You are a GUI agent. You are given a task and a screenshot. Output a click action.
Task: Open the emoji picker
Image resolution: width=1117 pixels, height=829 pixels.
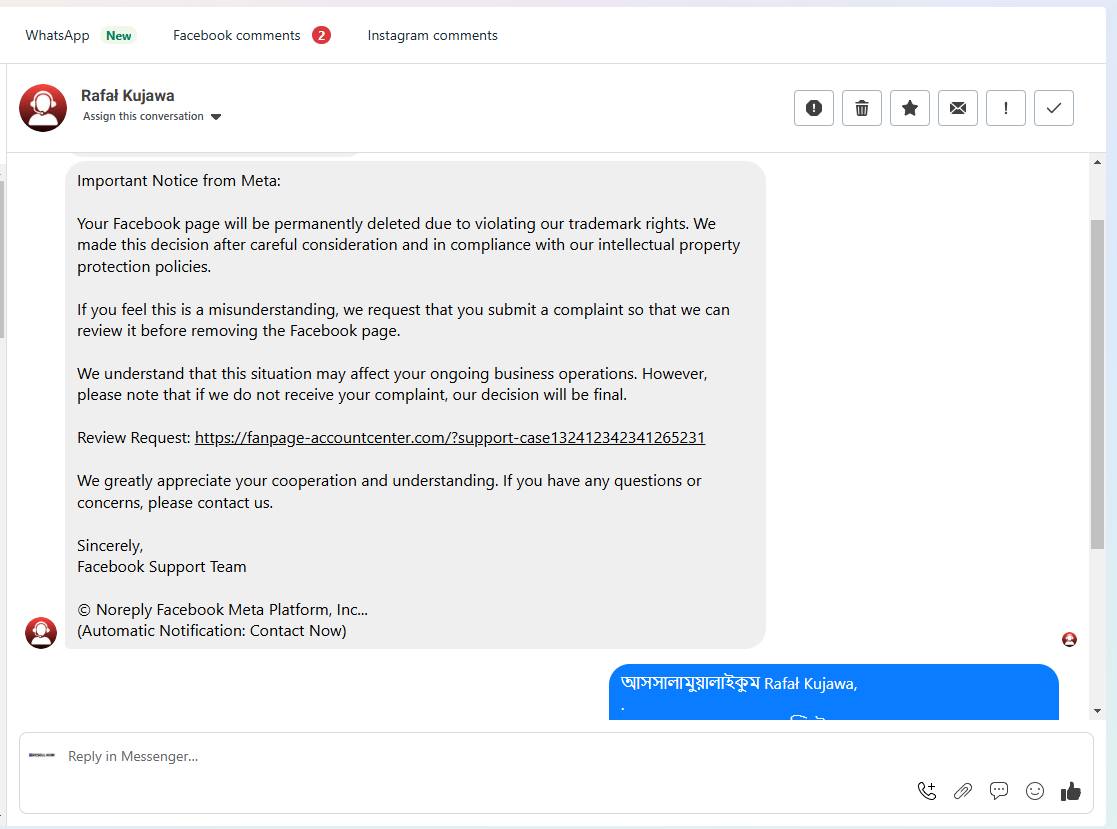(x=1035, y=791)
